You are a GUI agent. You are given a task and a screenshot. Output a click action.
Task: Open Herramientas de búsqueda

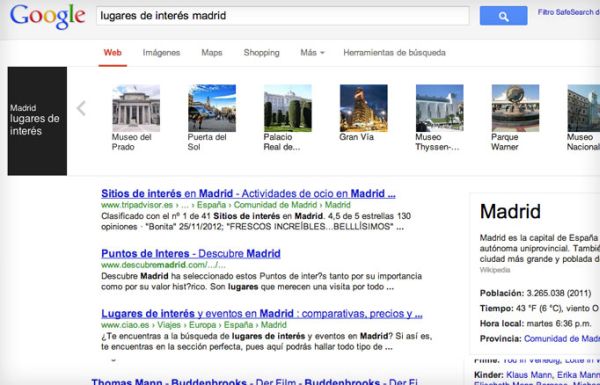tap(394, 53)
